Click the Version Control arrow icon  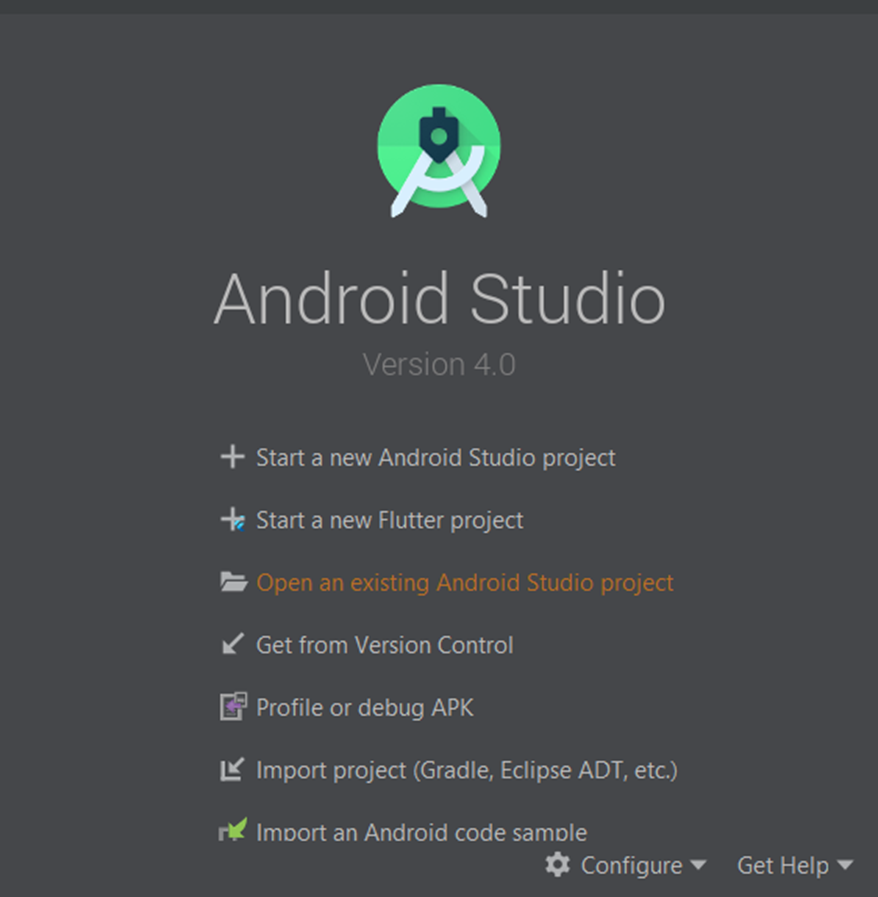tap(232, 644)
